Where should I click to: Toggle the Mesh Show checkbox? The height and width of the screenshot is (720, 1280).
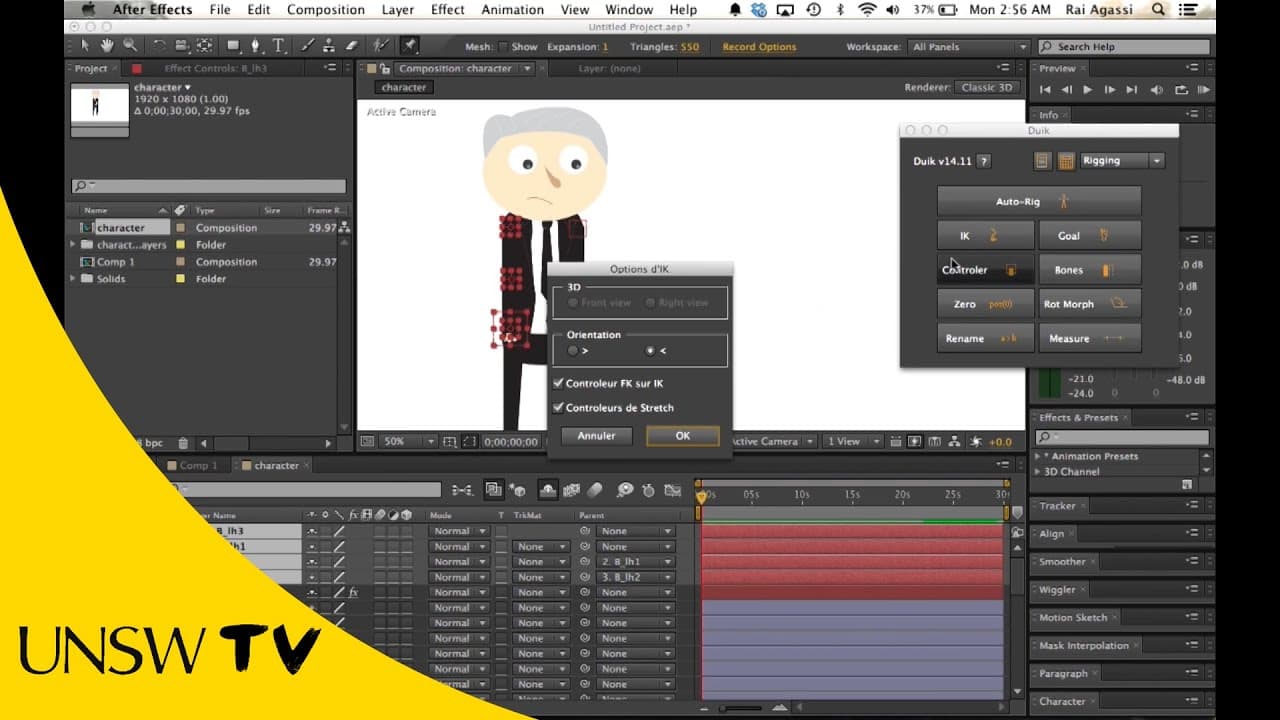(504, 47)
